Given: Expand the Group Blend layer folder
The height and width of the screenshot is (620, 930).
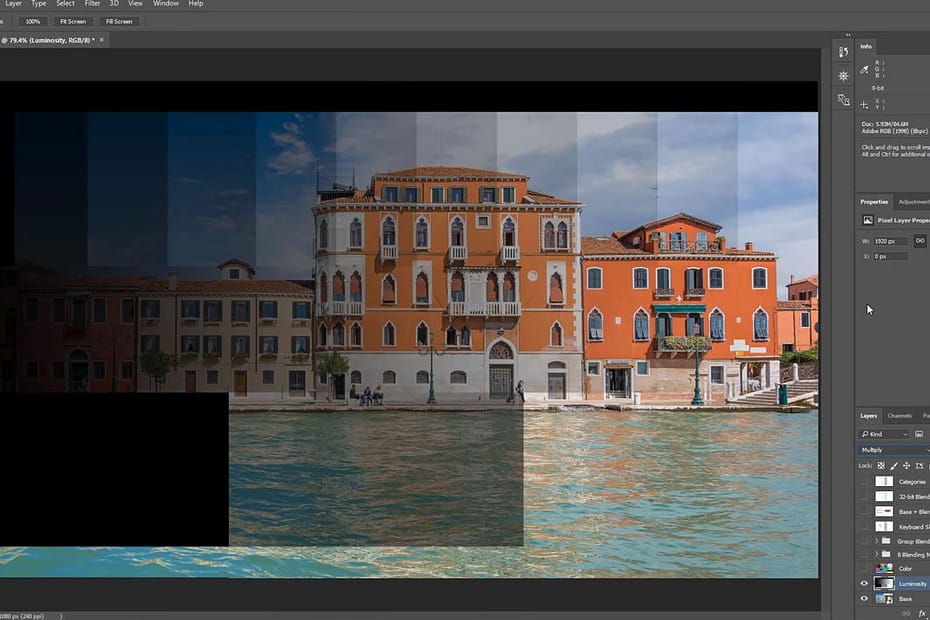Looking at the screenshot, I should pos(876,541).
